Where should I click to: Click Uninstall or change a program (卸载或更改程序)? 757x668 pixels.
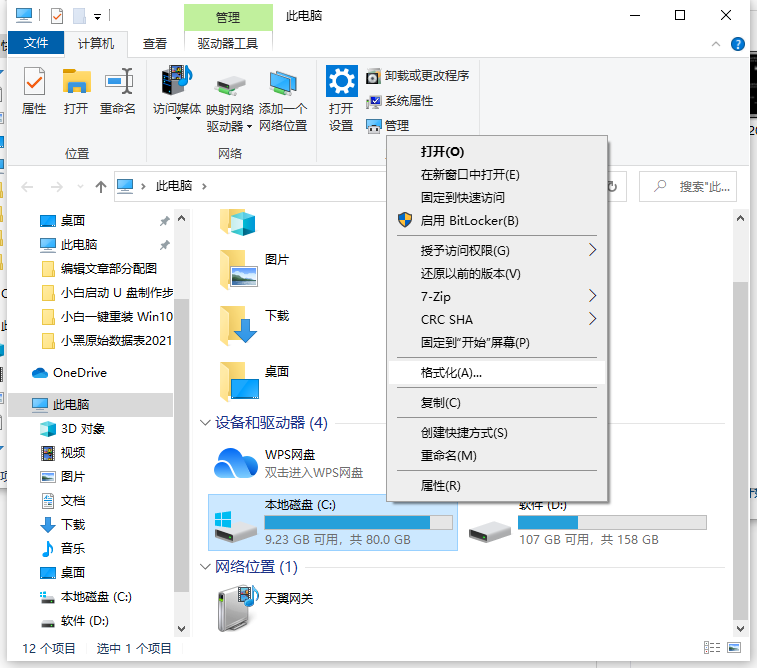click(417, 76)
